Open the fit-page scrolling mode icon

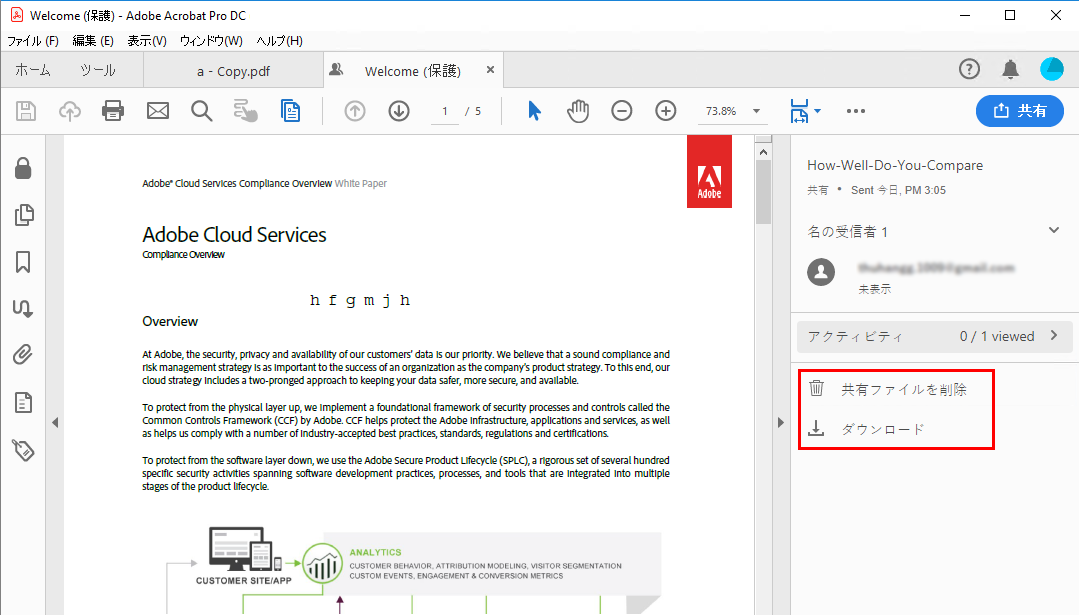click(x=799, y=111)
